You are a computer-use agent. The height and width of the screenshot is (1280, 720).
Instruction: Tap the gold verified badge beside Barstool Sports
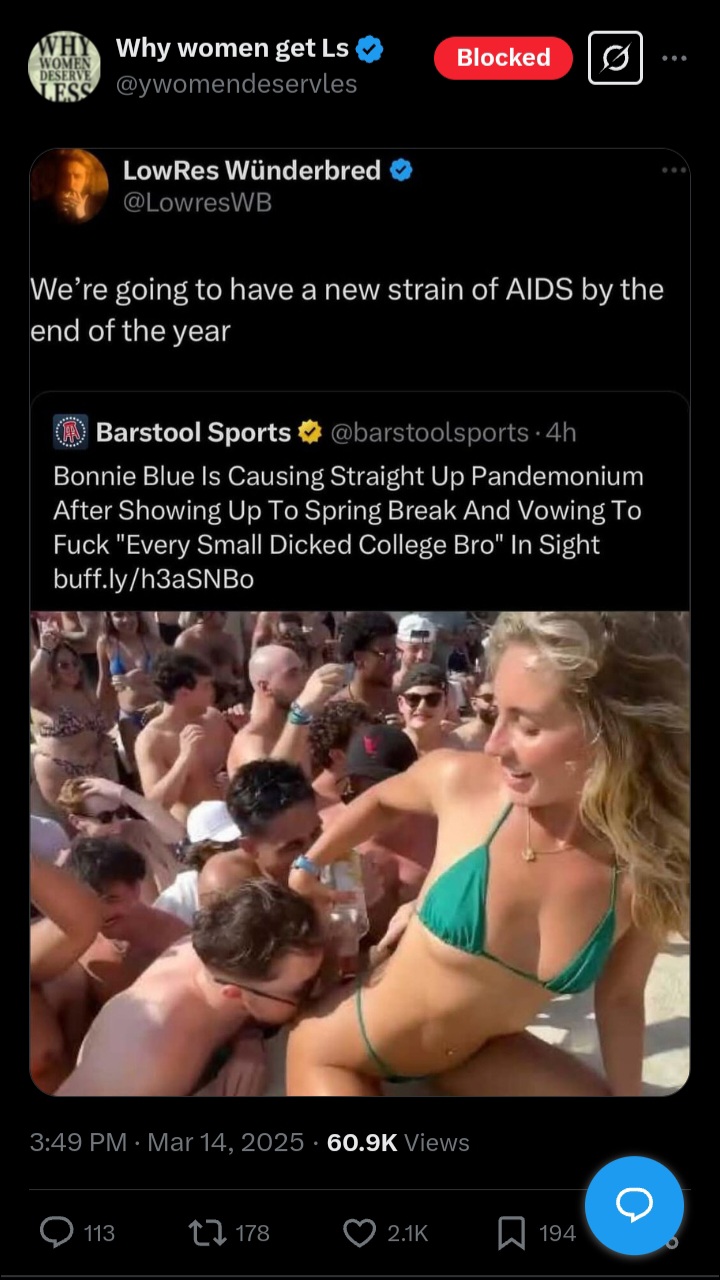tap(310, 432)
